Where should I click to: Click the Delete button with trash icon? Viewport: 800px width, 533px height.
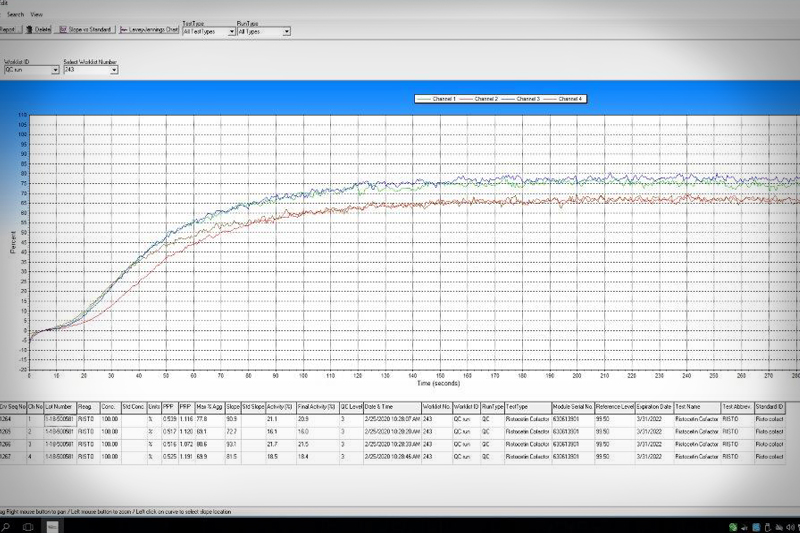click(x=36, y=30)
